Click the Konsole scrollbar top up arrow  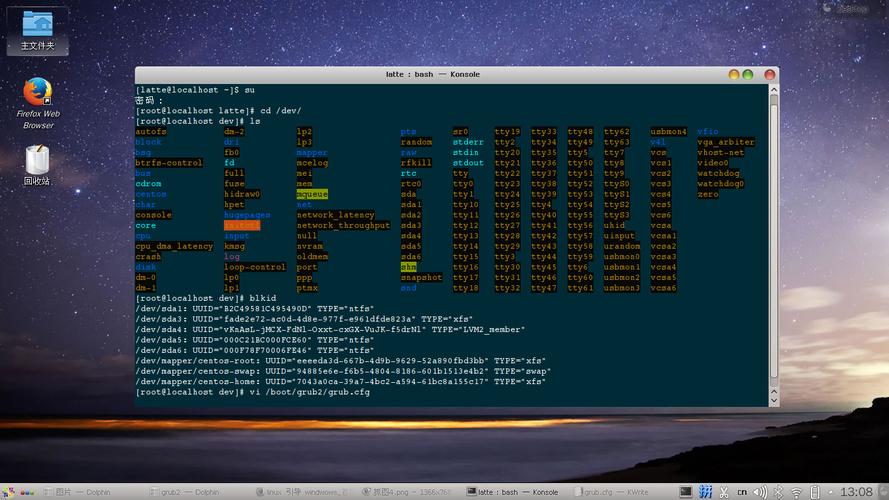[x=774, y=90]
